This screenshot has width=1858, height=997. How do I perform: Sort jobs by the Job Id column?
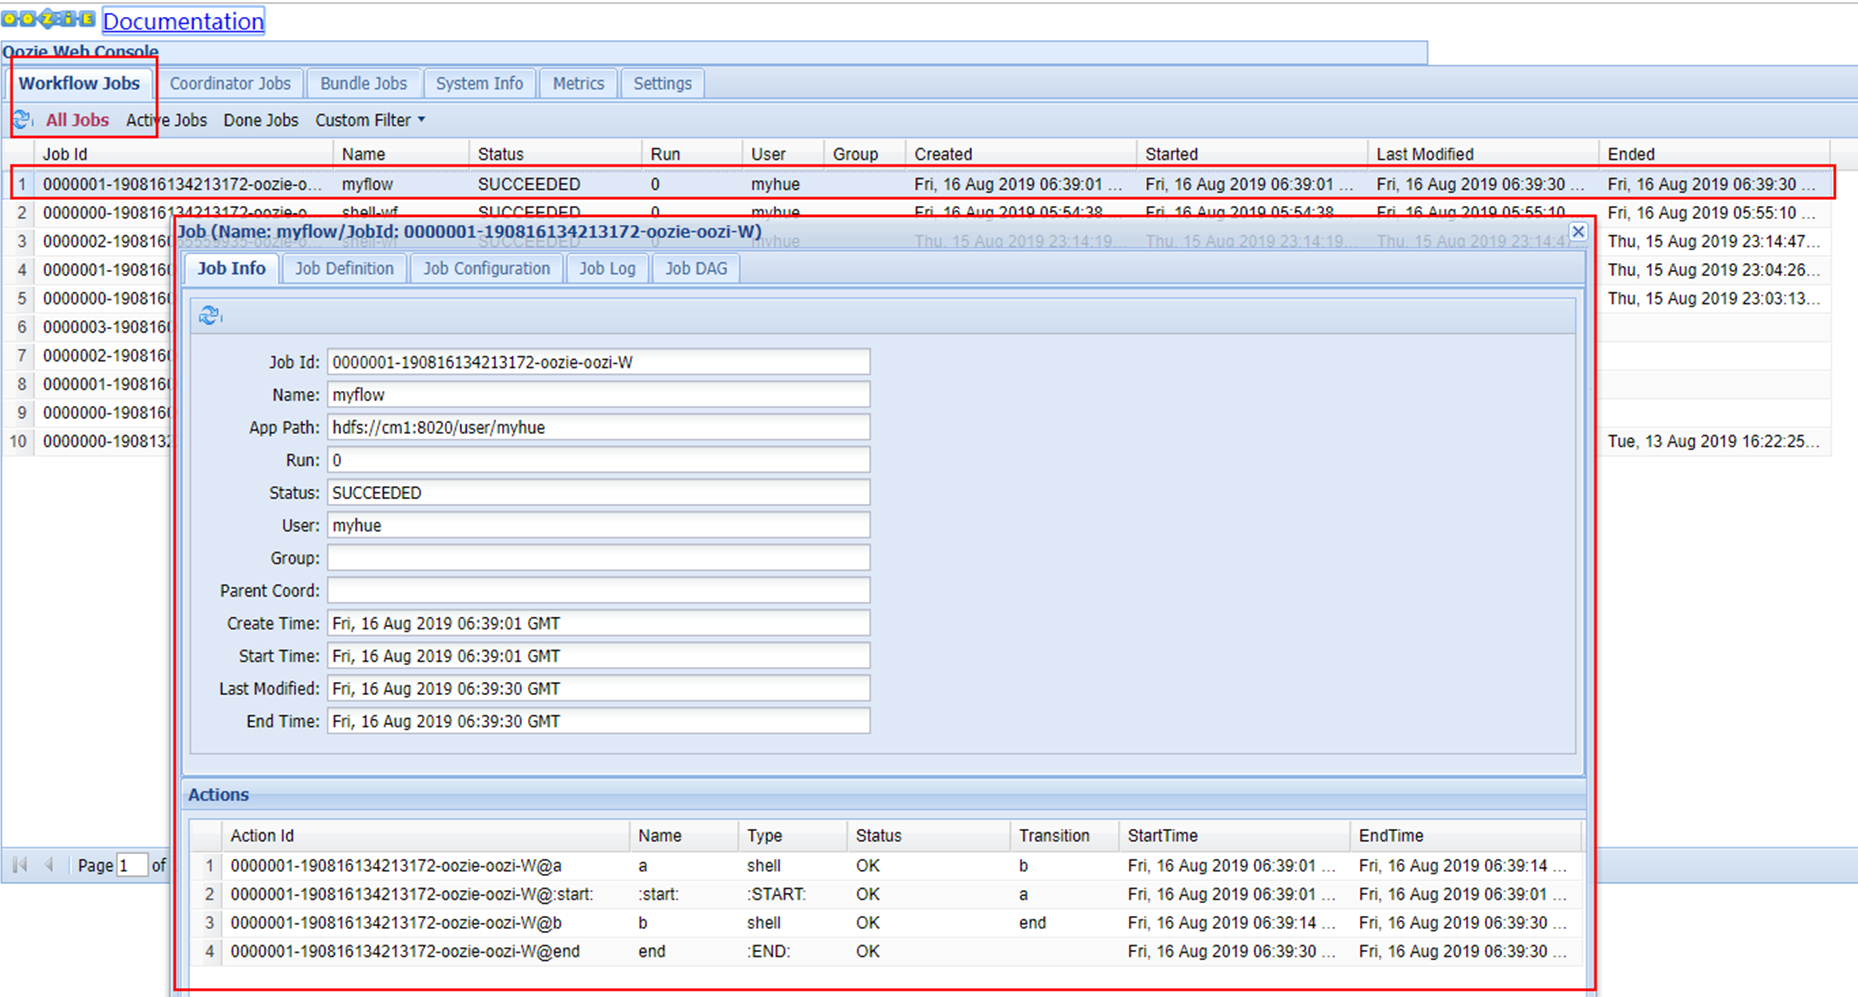click(x=184, y=154)
